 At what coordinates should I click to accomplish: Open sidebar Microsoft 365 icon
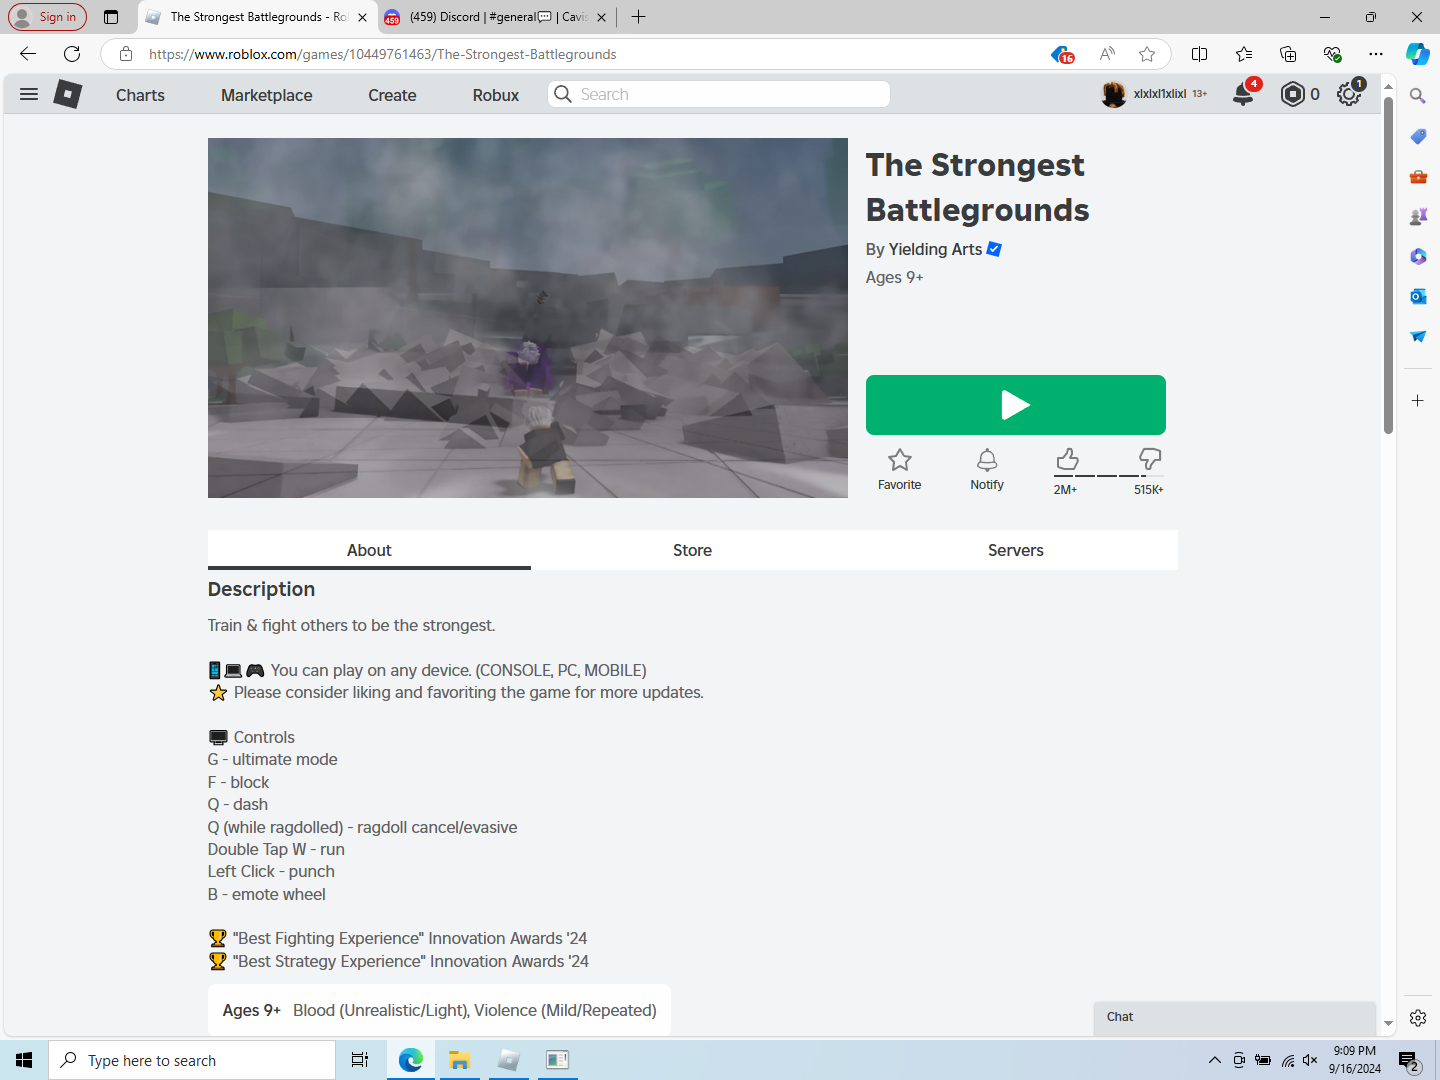1418,256
